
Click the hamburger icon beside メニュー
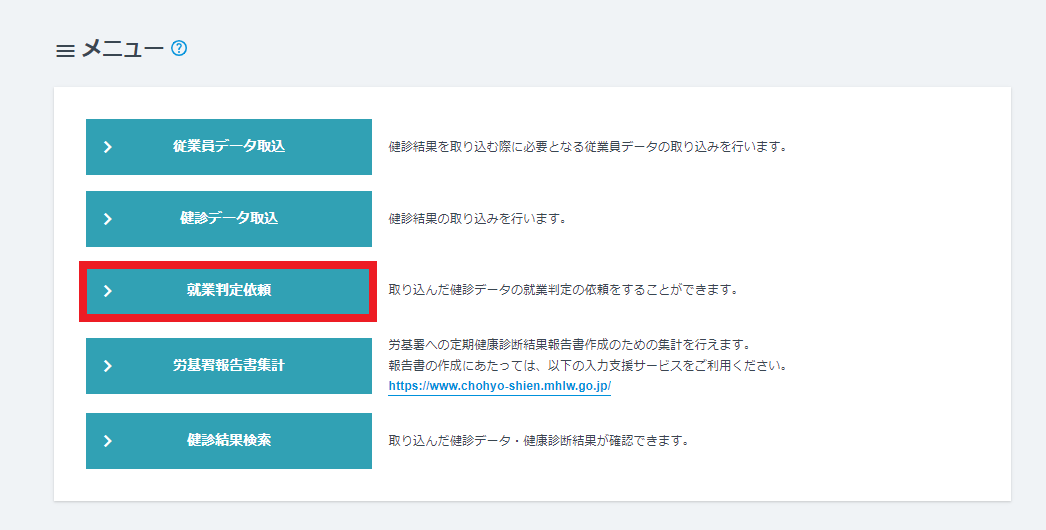coord(65,50)
